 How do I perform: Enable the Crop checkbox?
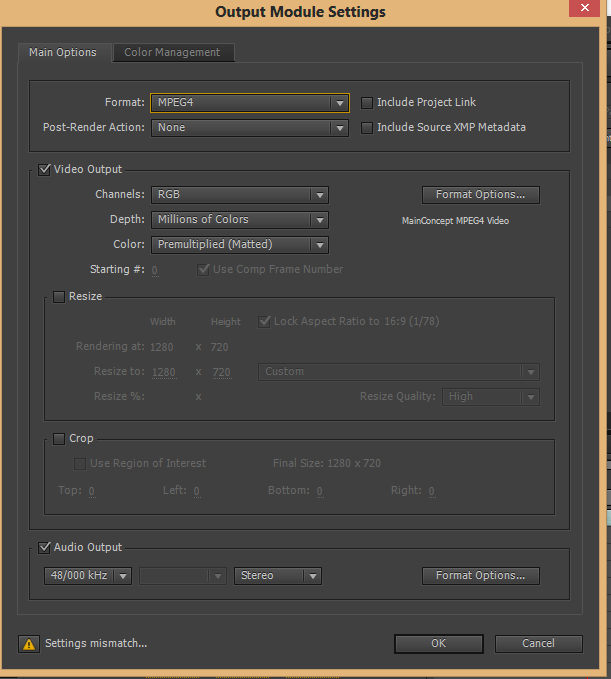(x=59, y=439)
